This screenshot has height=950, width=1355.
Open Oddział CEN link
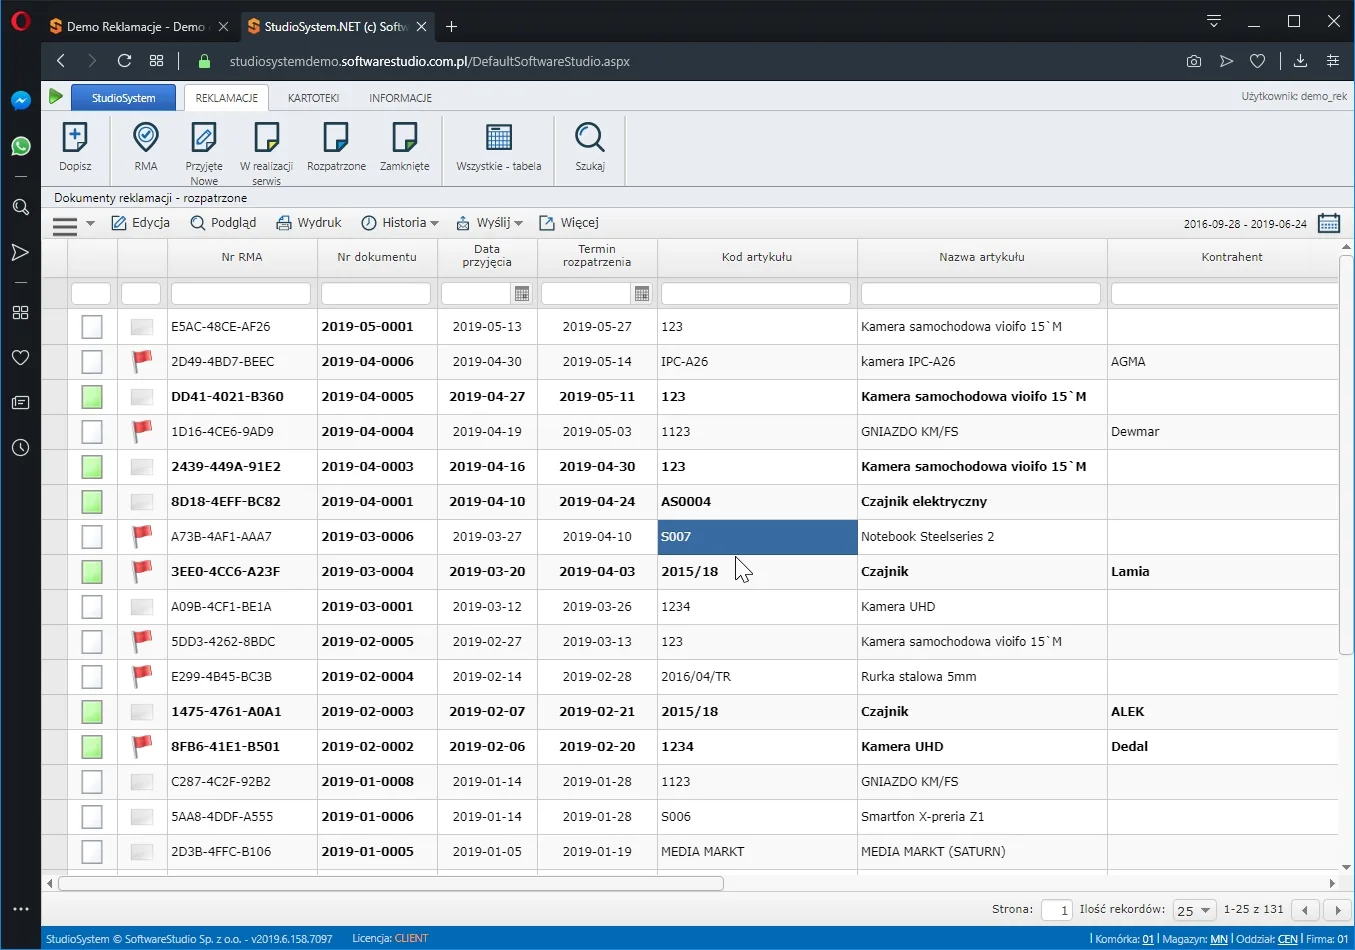click(x=1288, y=939)
